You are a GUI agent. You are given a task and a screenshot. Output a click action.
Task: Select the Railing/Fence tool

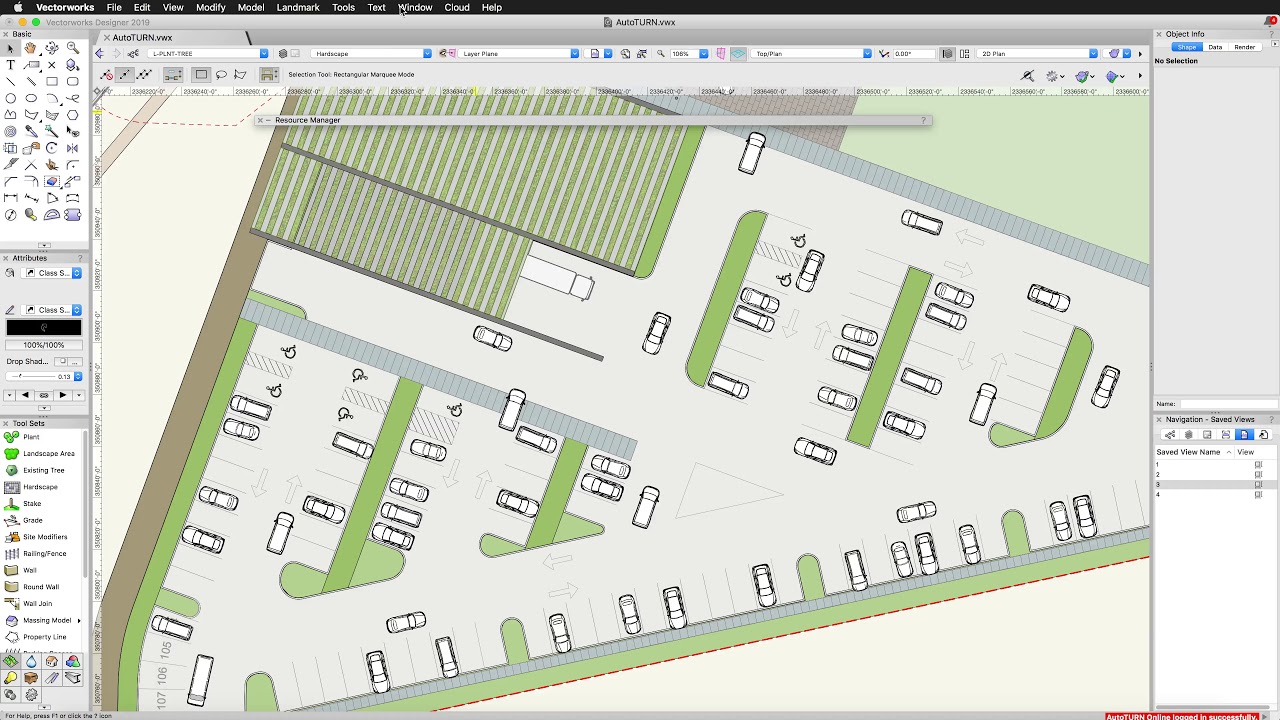click(36, 553)
